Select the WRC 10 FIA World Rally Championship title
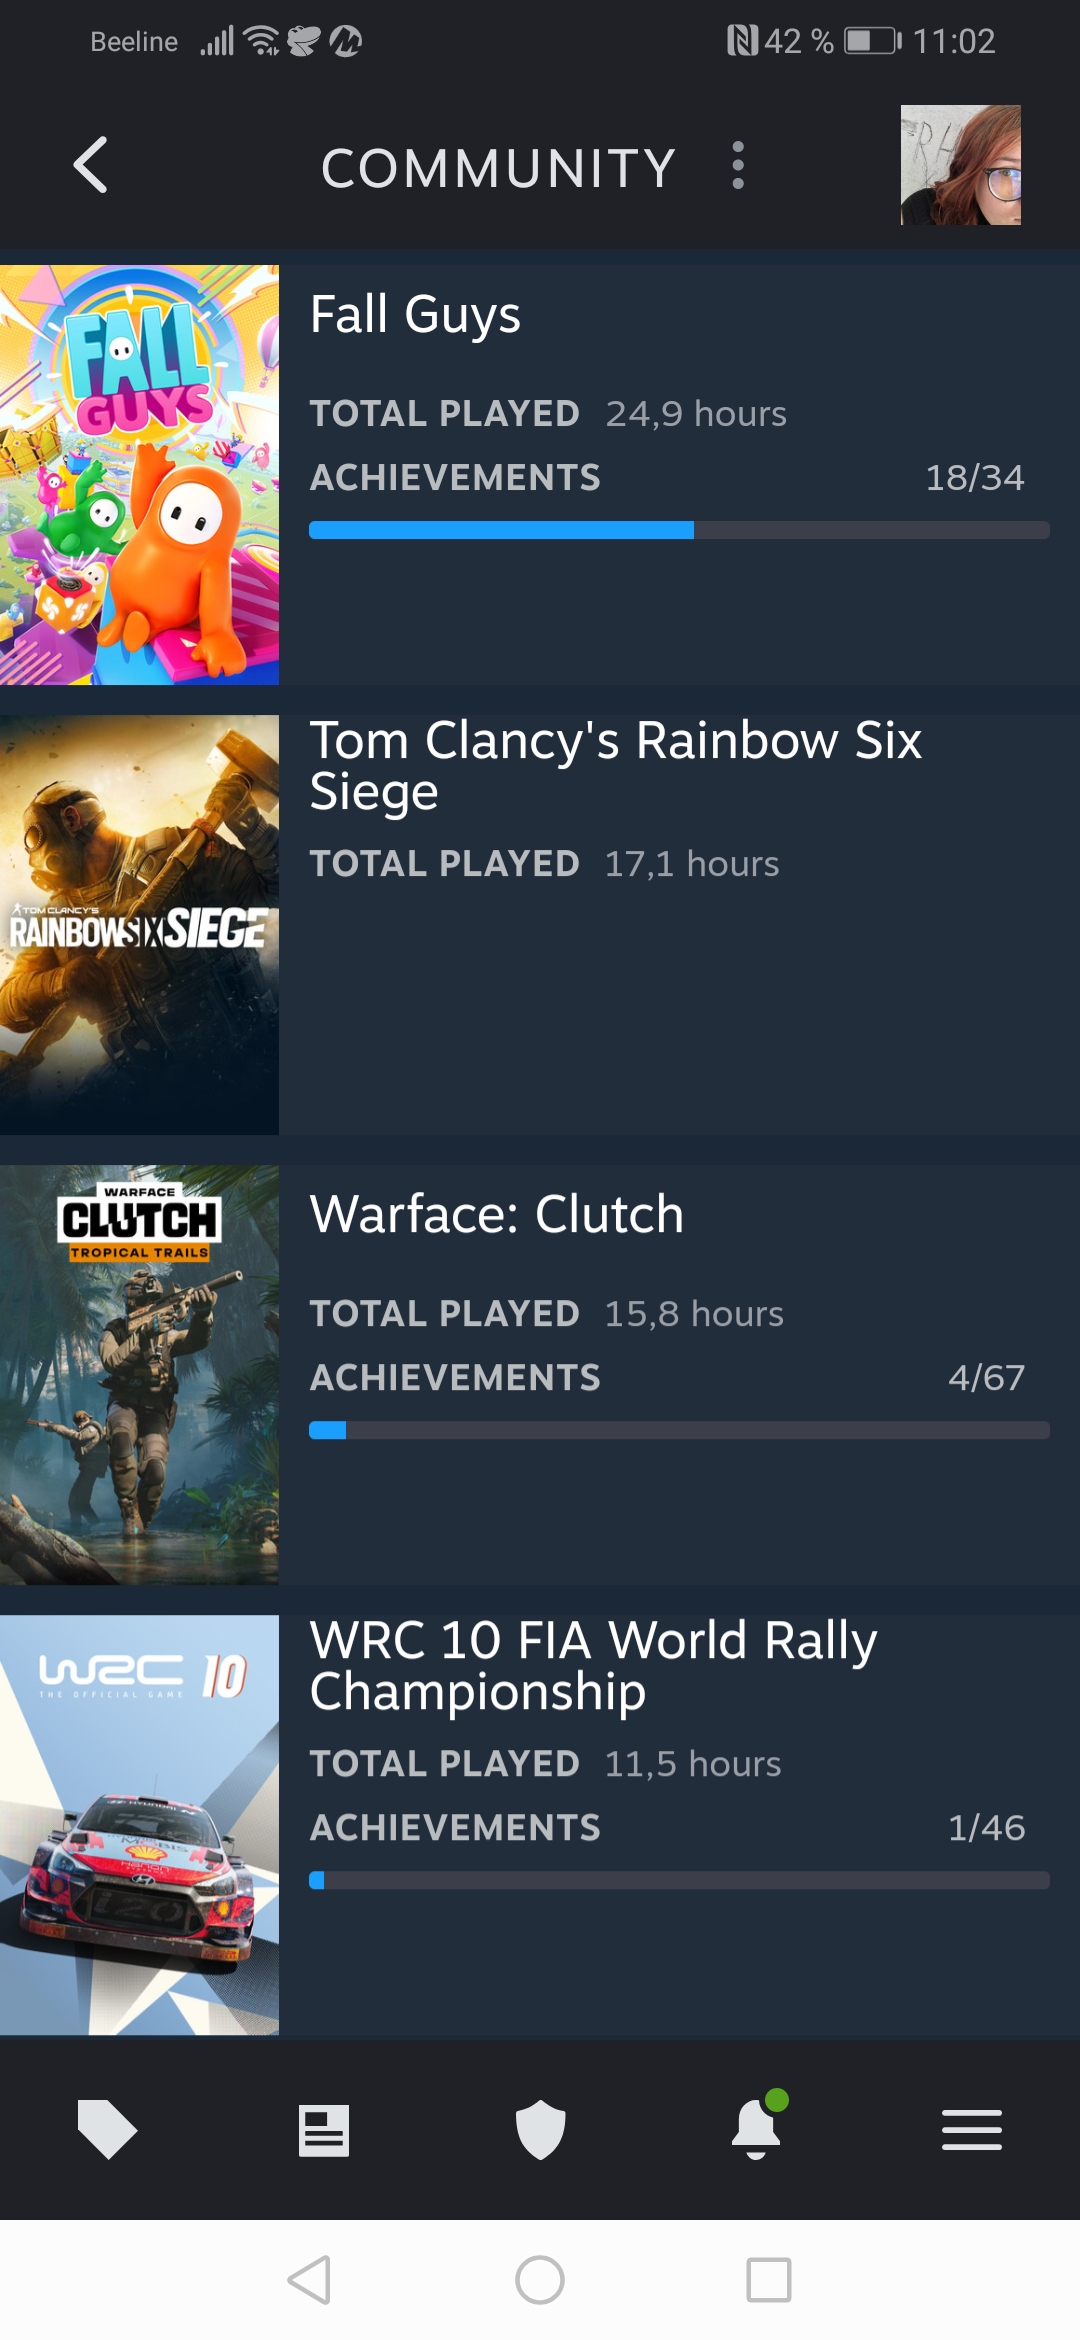This screenshot has height=2340, width=1080. [x=594, y=1666]
